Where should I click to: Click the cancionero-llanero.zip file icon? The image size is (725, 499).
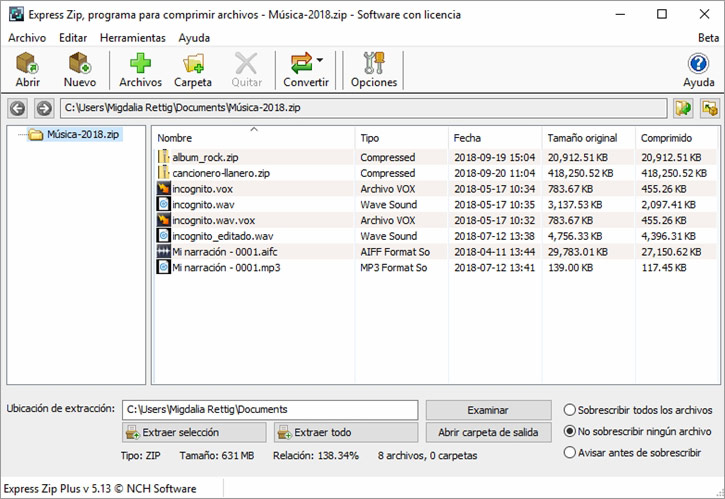tap(163, 172)
